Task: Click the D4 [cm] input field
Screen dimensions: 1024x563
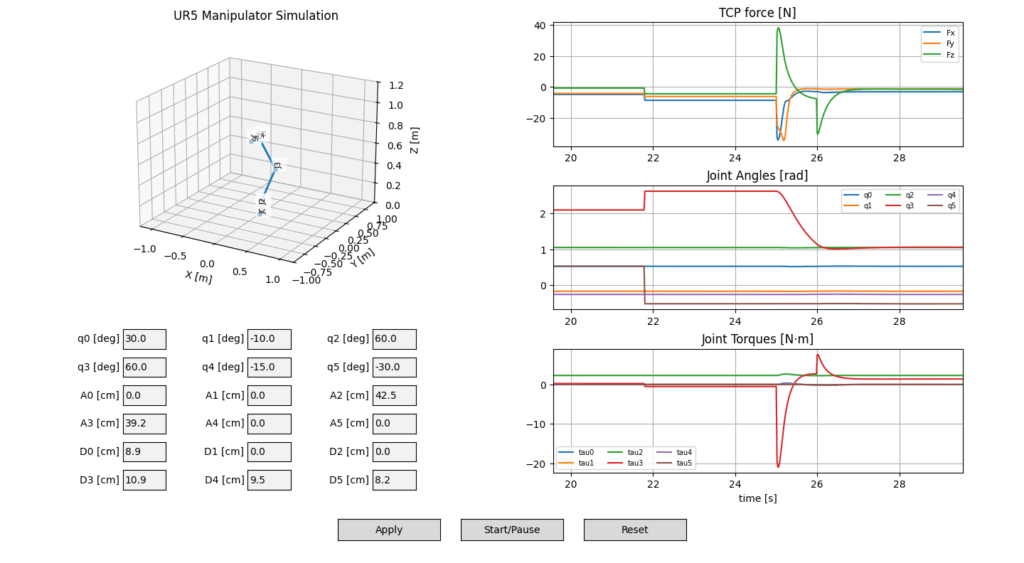Action: tap(269, 480)
